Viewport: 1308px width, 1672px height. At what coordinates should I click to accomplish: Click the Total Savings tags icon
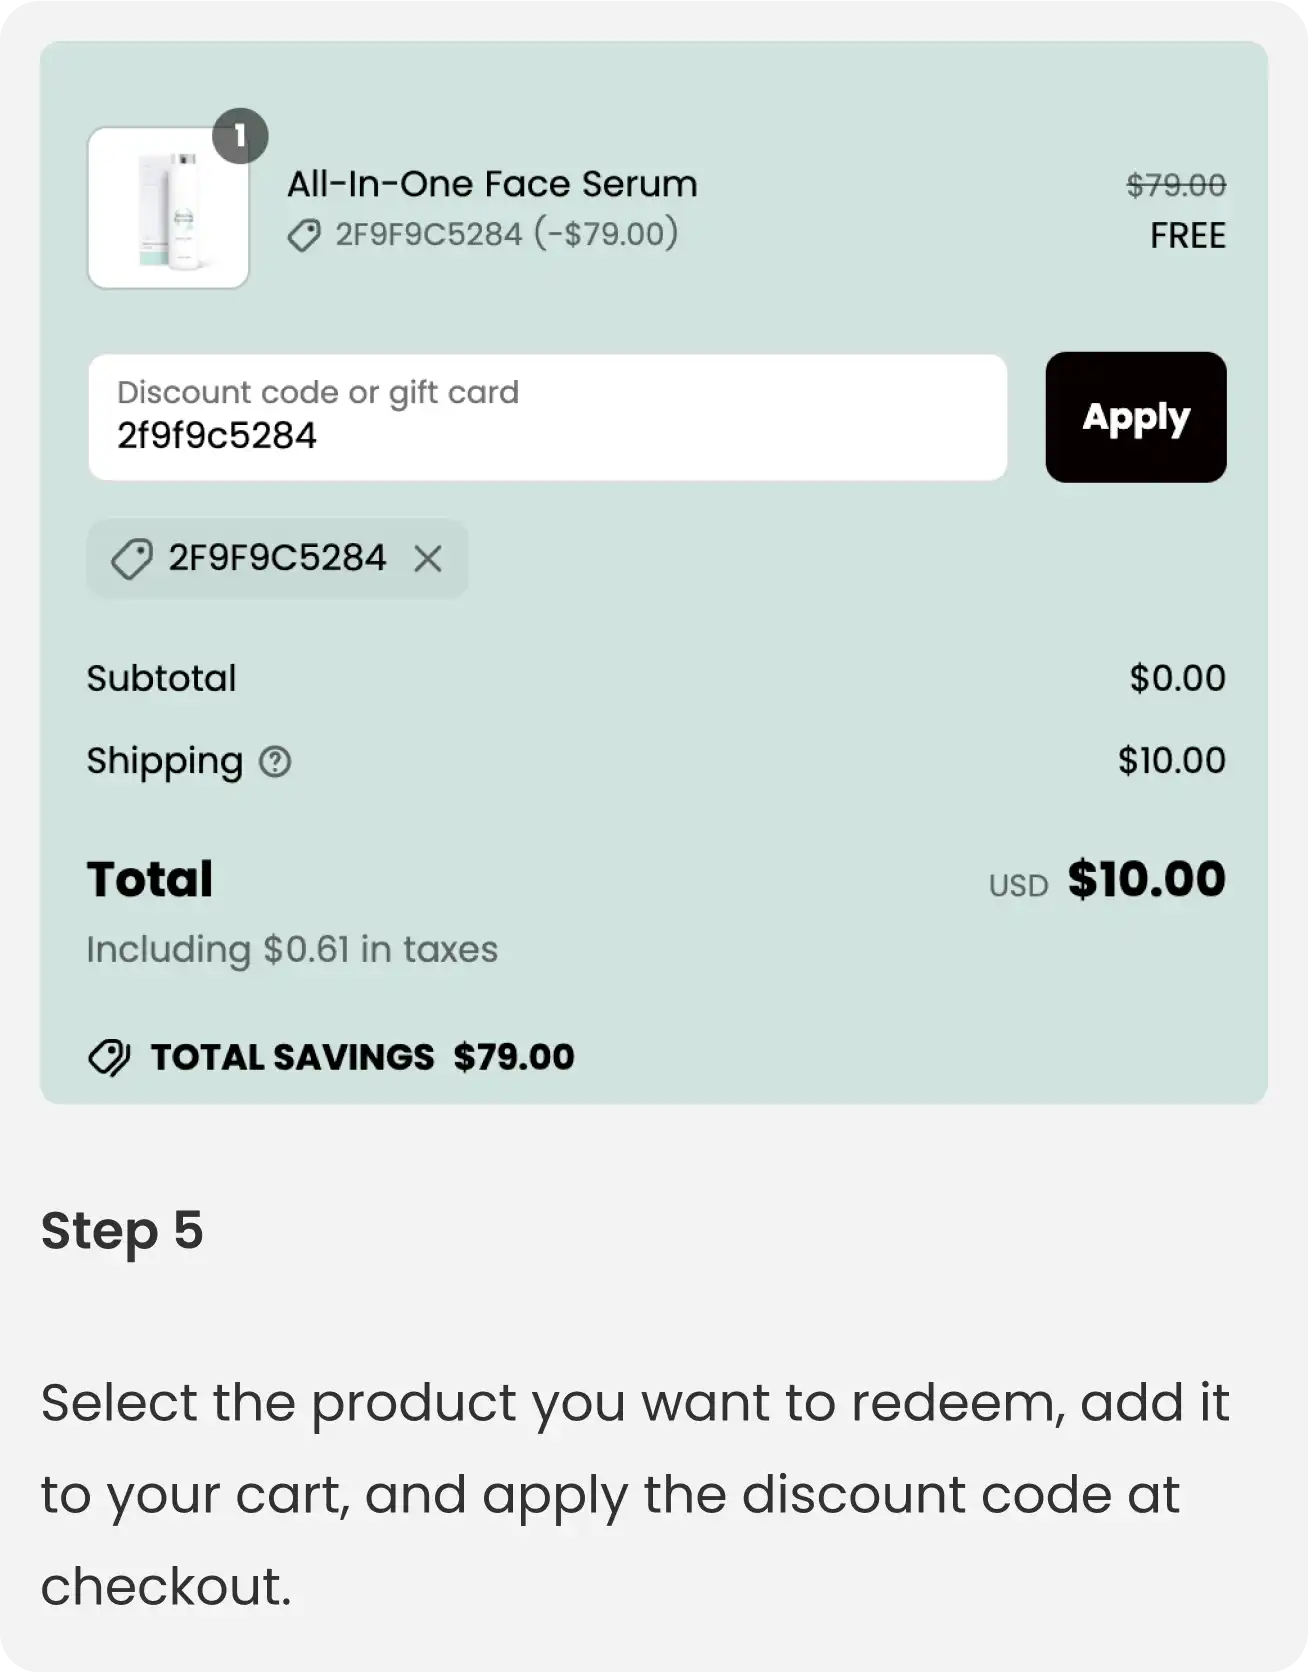[x=109, y=1057]
